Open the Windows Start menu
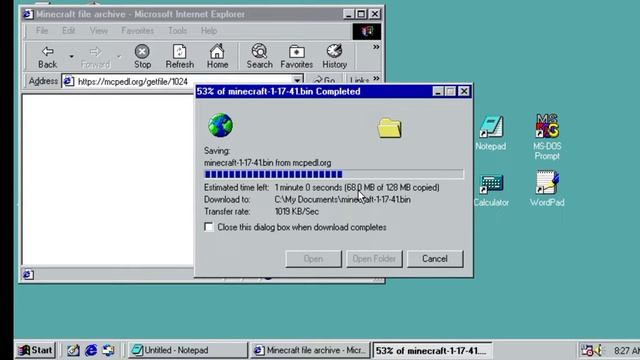 (36, 350)
